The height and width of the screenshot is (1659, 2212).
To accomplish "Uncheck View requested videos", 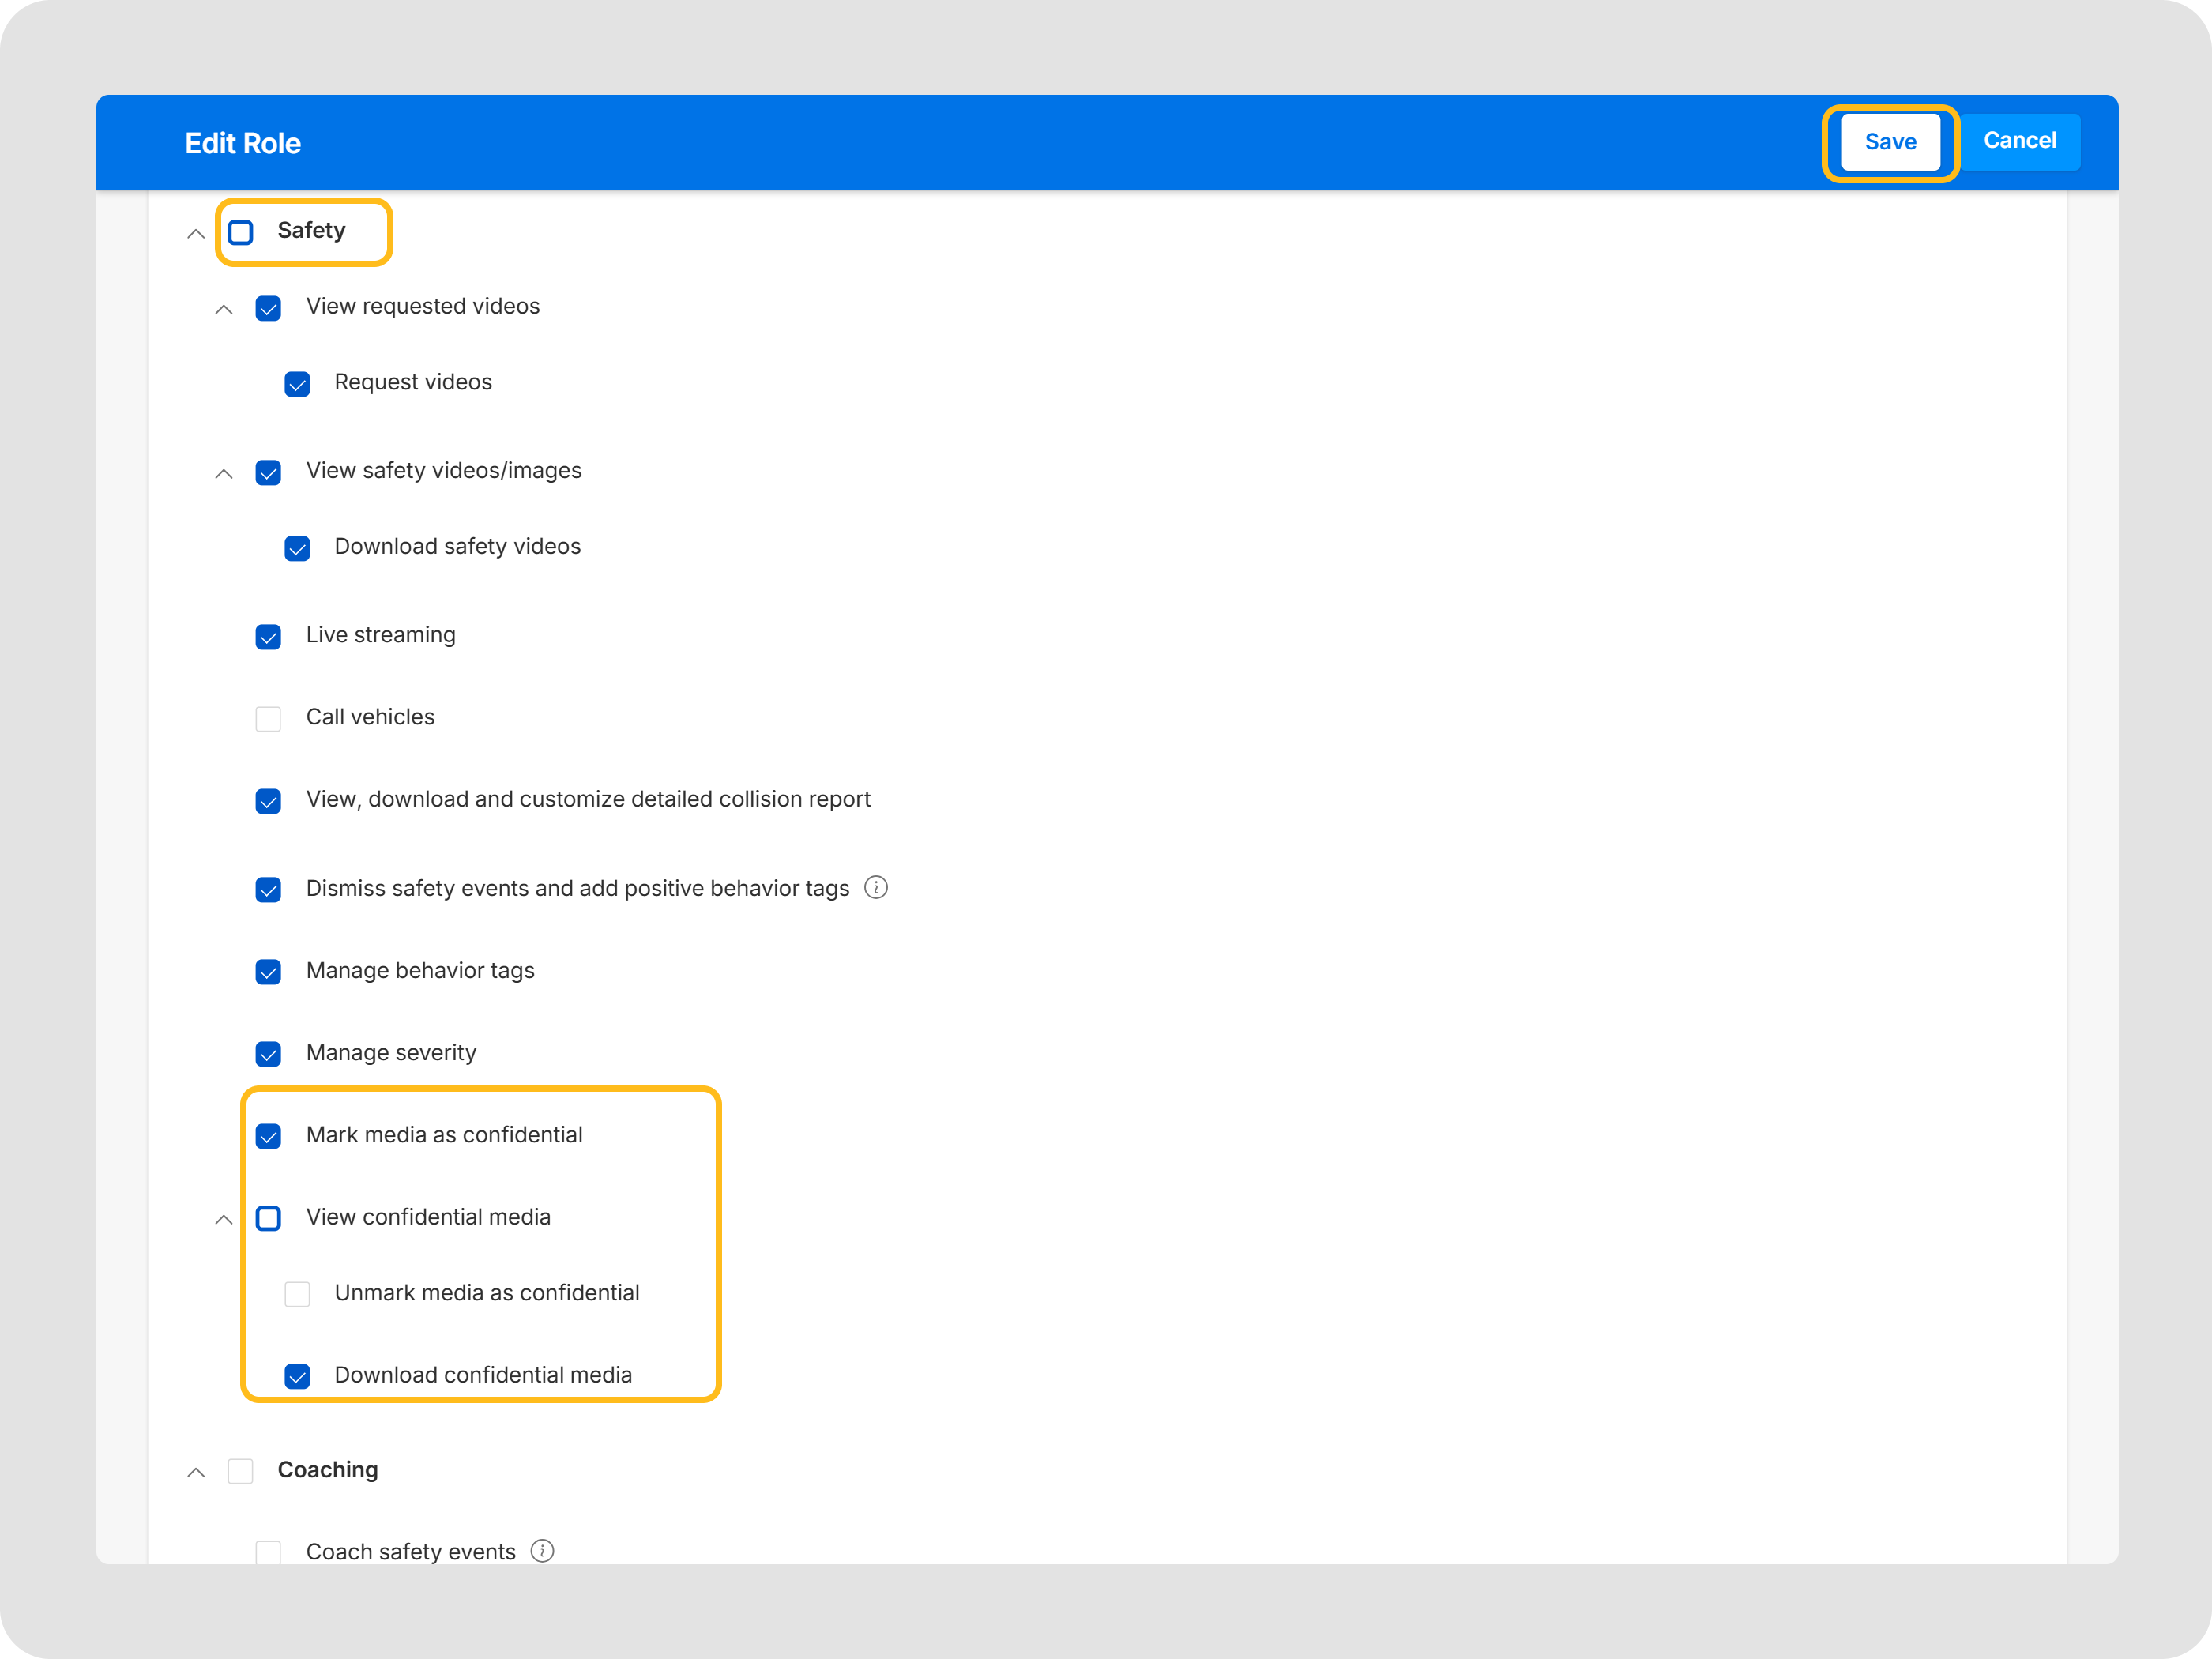I will tap(268, 308).
